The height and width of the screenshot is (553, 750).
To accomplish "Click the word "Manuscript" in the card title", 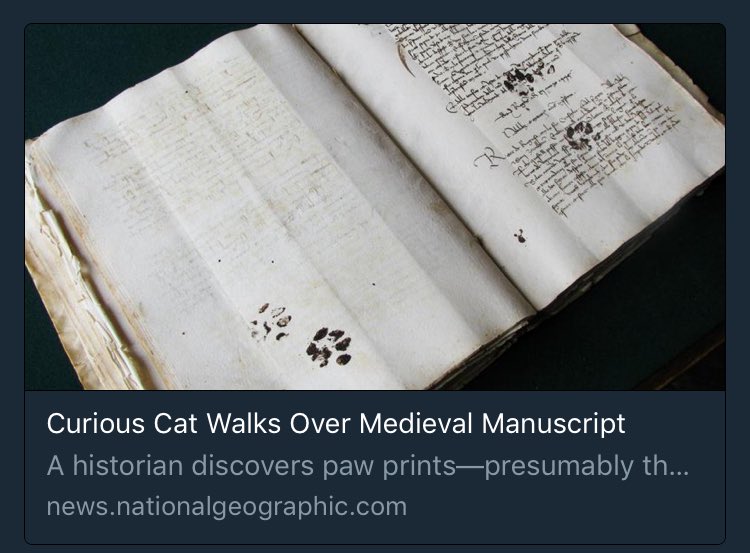I will 553,423.
